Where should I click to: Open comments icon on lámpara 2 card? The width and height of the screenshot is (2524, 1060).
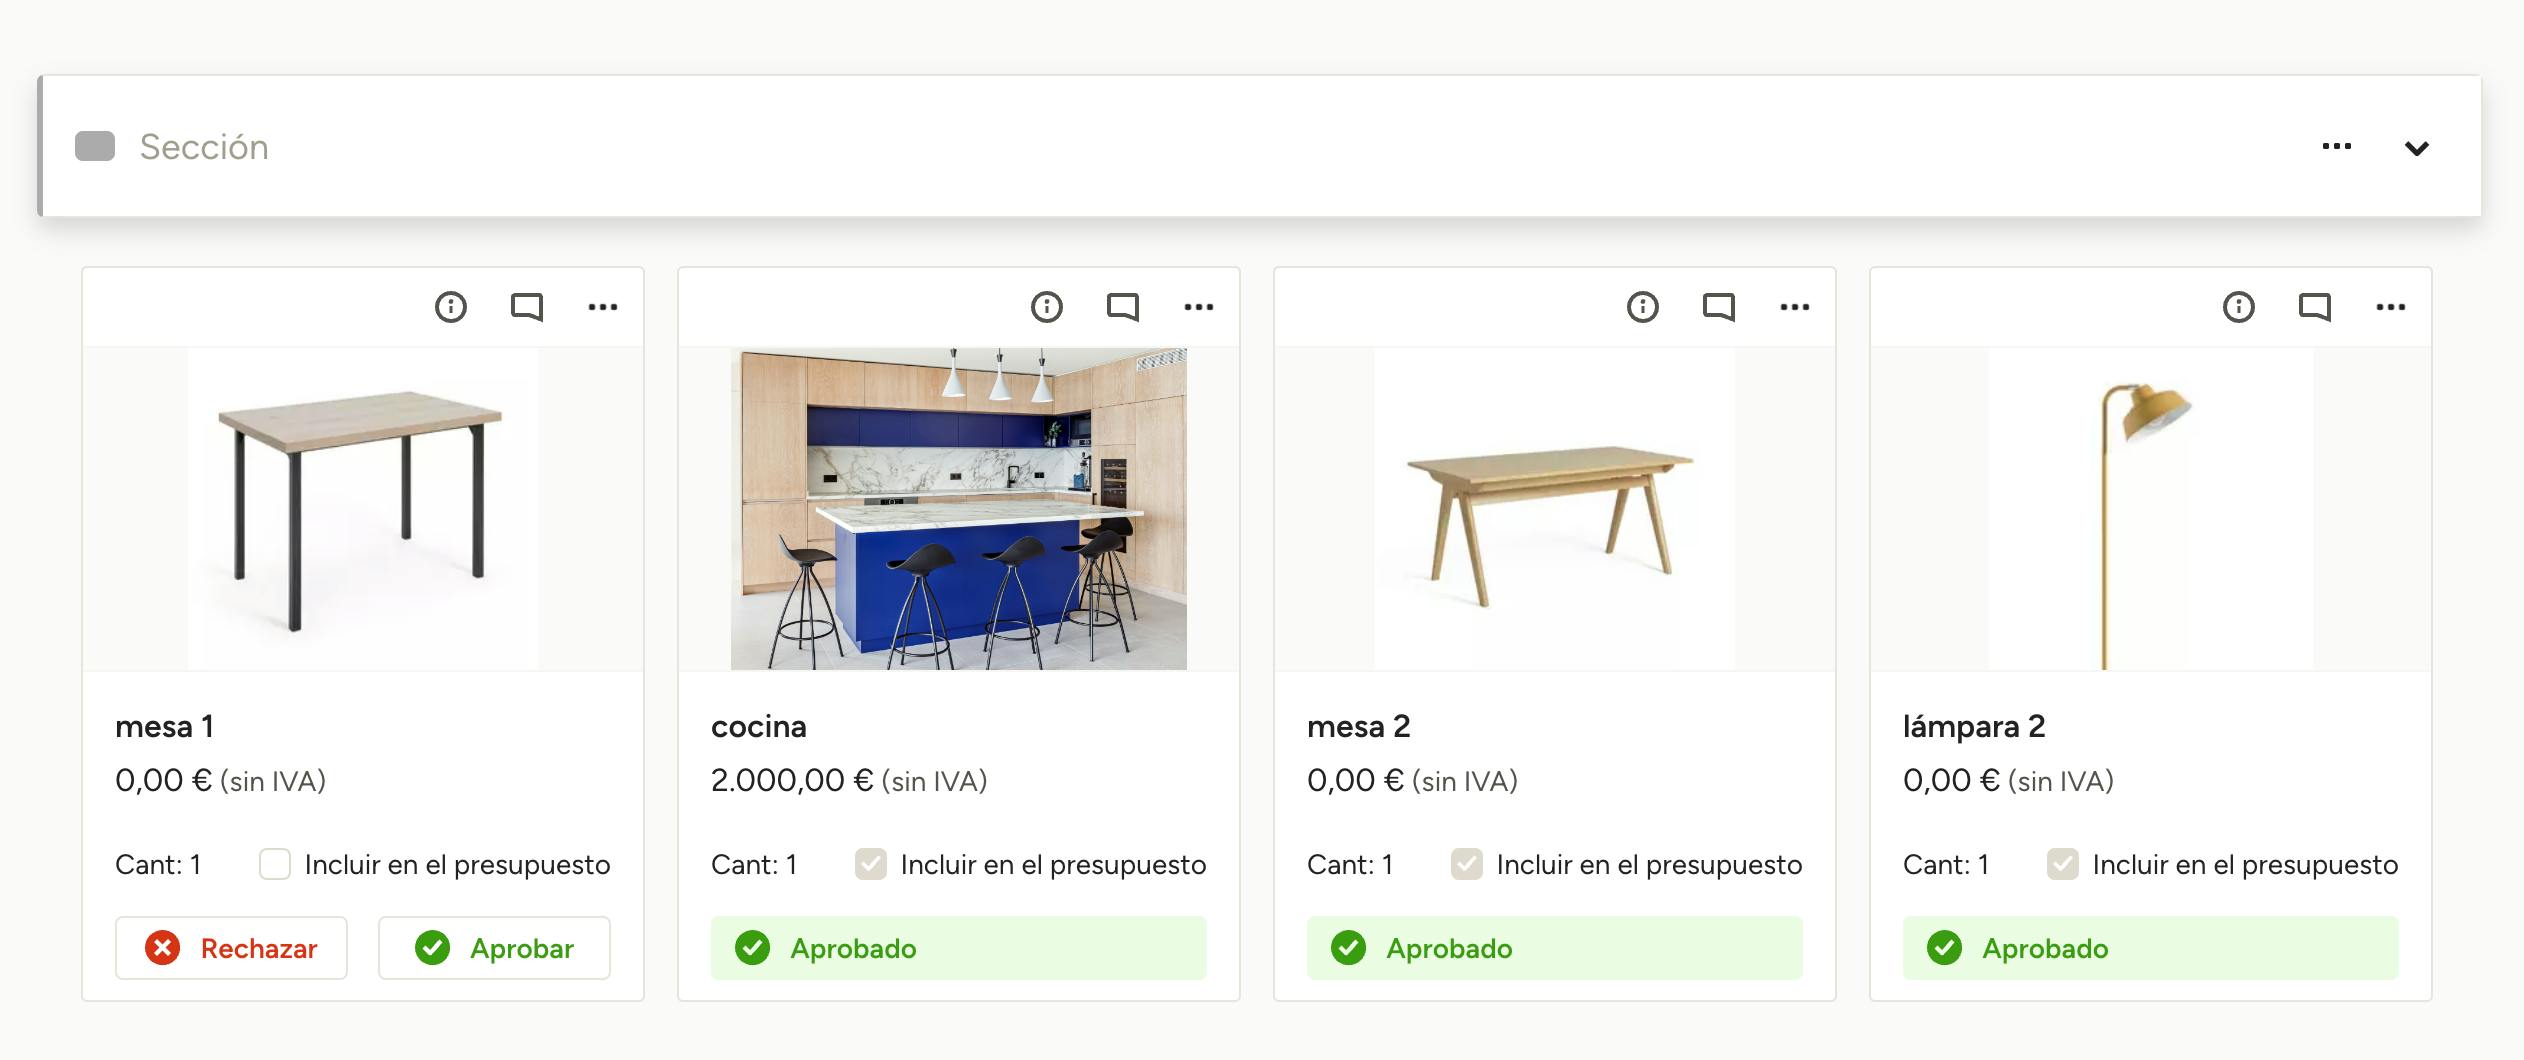(x=2315, y=307)
